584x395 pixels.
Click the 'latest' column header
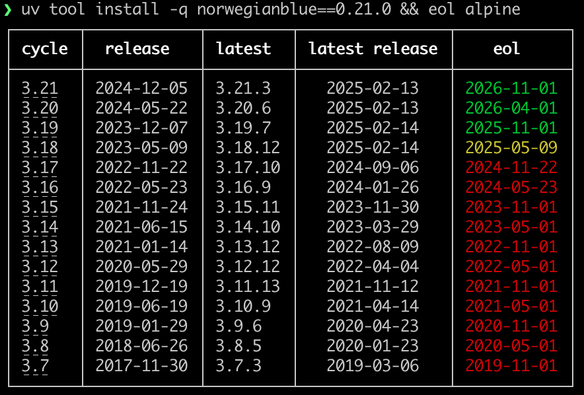click(x=244, y=49)
